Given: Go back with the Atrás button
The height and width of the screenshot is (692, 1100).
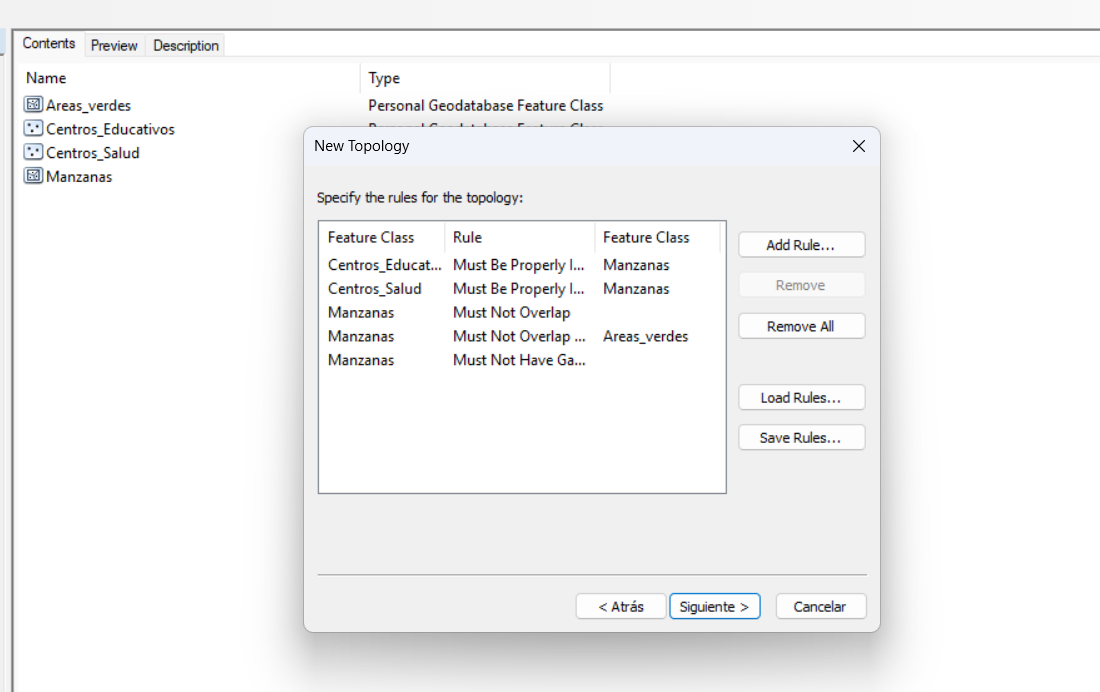Looking at the screenshot, I should pos(621,607).
